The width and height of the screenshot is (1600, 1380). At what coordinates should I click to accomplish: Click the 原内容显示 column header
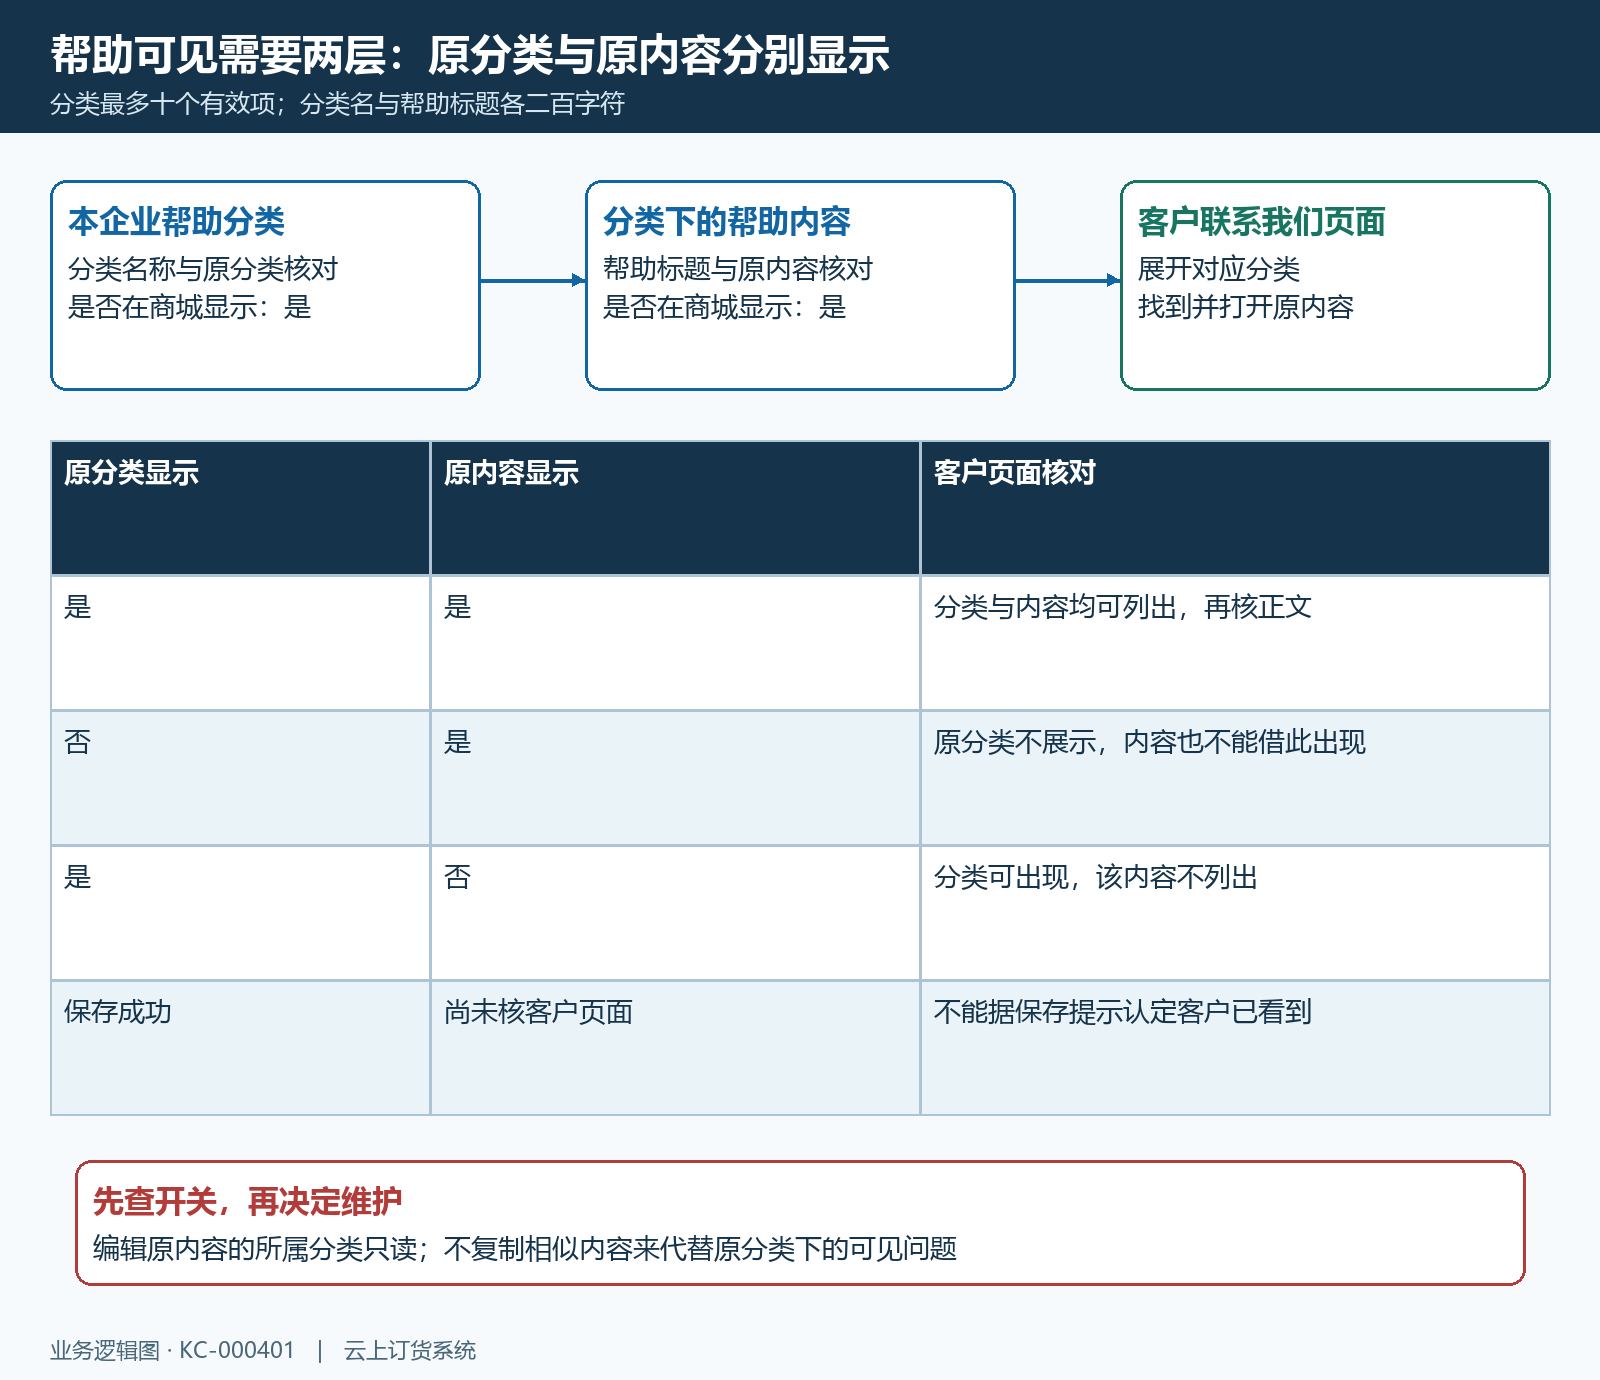[675, 508]
